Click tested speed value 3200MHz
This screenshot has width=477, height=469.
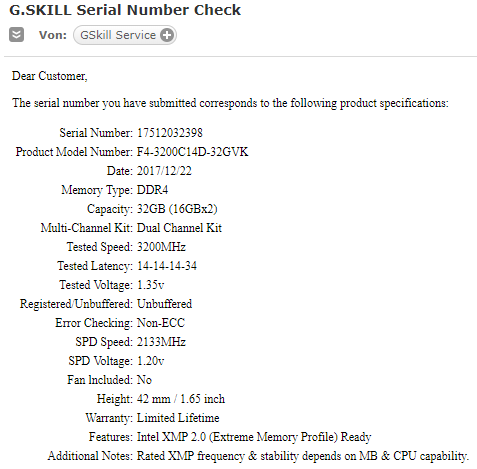(x=161, y=247)
